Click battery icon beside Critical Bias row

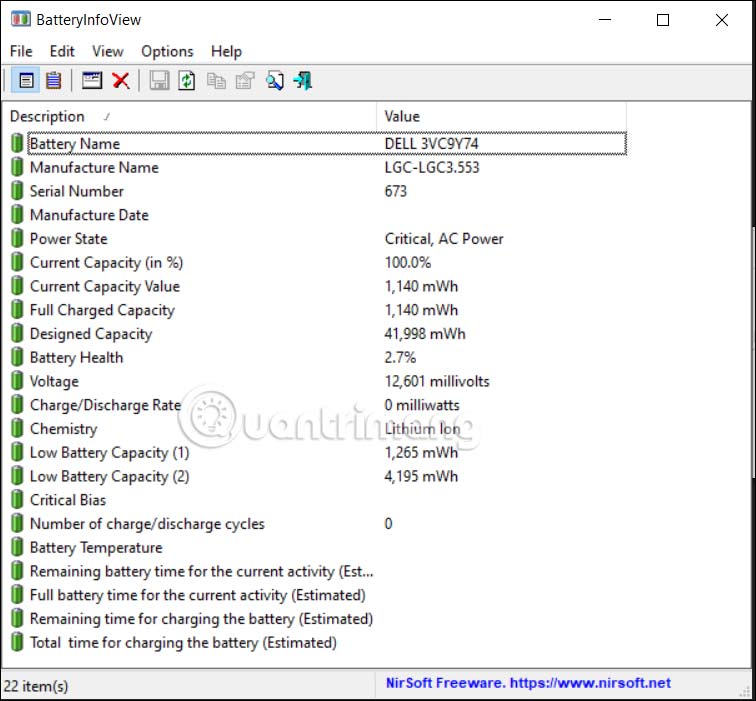point(17,500)
